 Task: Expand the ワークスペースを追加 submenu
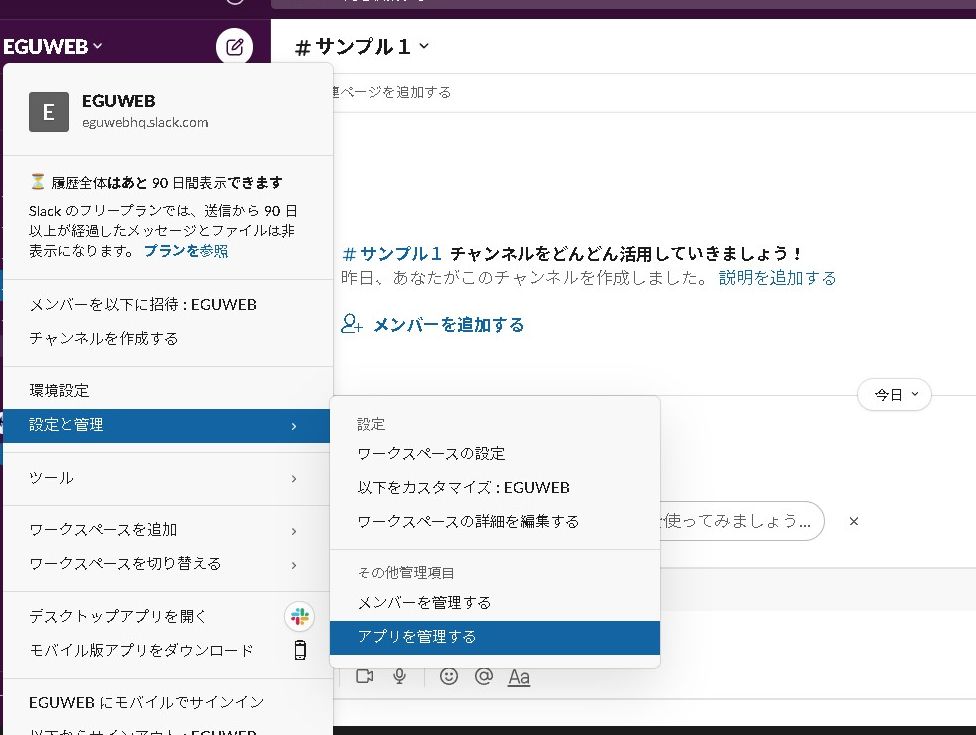coord(166,530)
